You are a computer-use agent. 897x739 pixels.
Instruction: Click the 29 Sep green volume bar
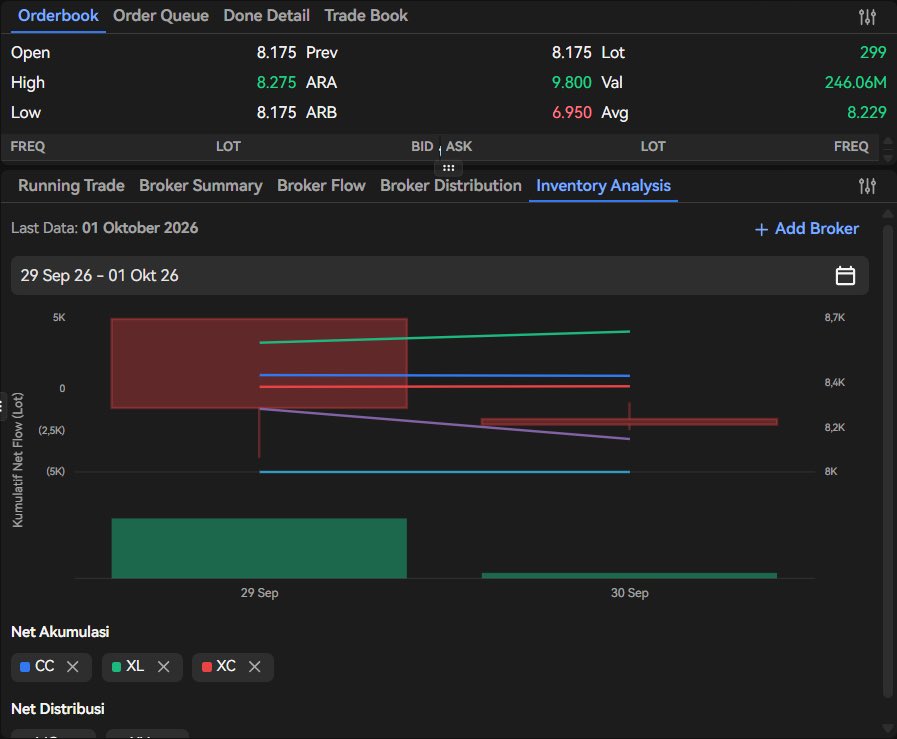point(259,548)
